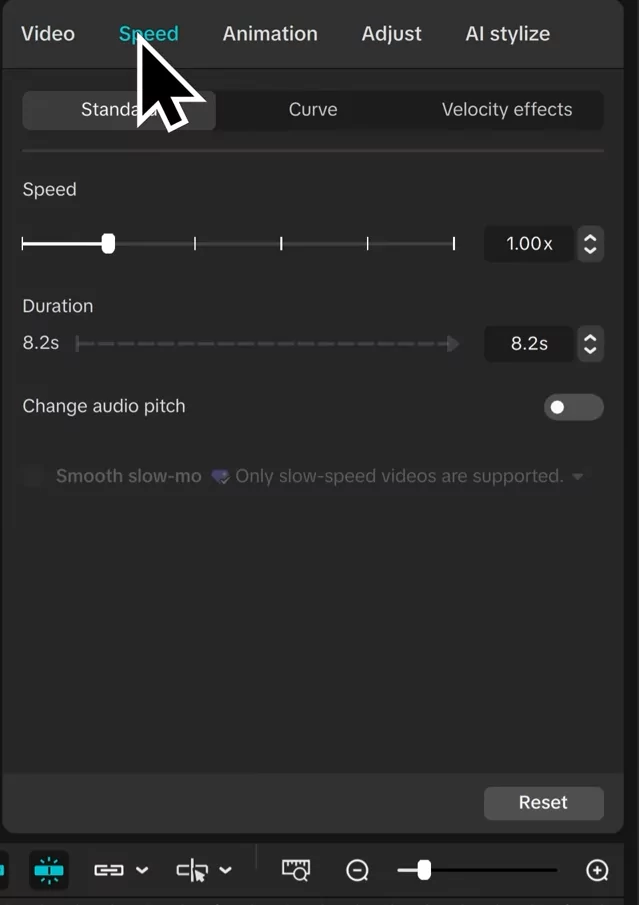Open the AI stylize tab
Screen dimensions: 639x905
(507, 34)
